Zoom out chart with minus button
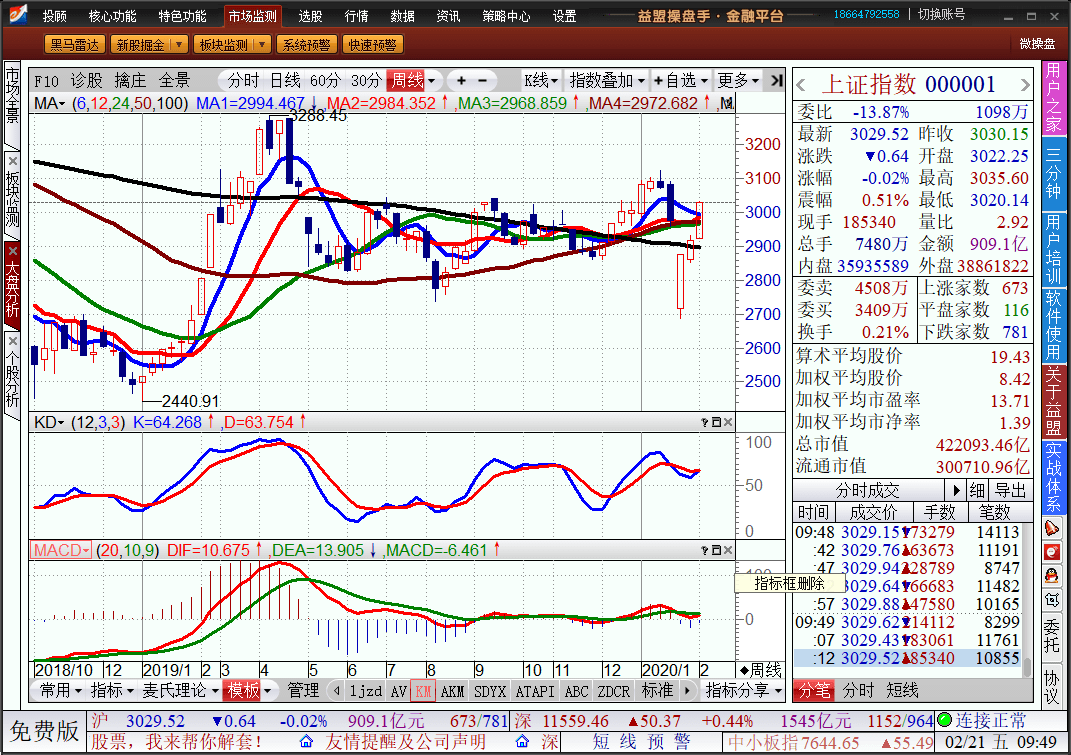1071x755 pixels. click(x=482, y=81)
